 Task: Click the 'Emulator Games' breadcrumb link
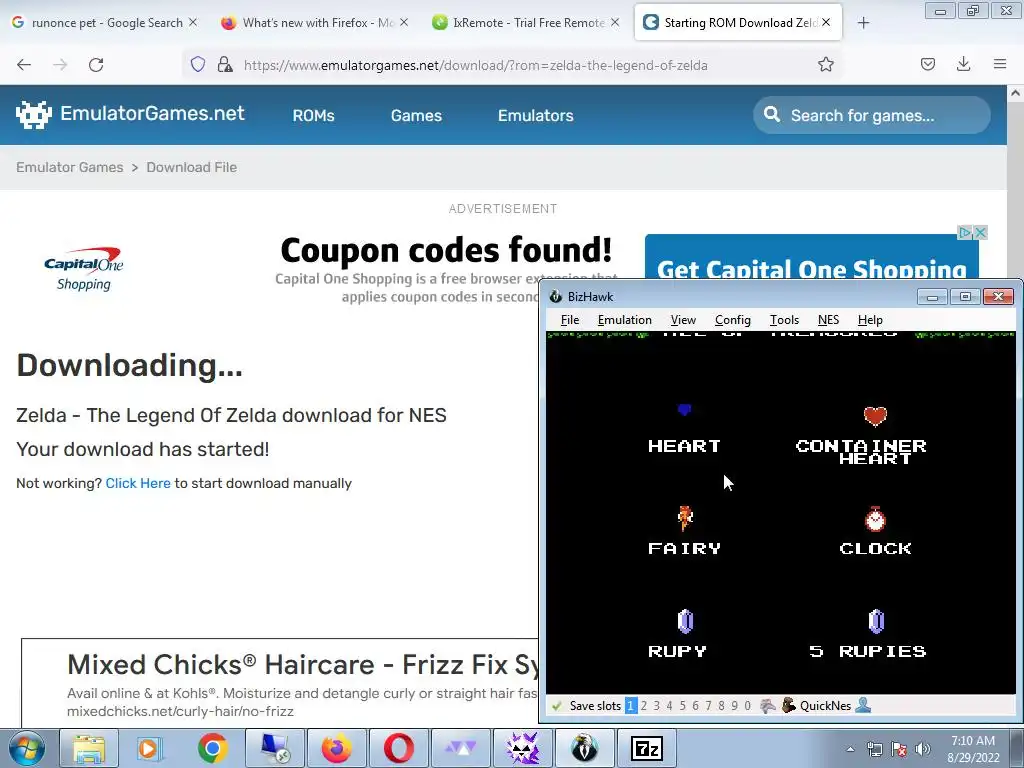[x=70, y=167]
